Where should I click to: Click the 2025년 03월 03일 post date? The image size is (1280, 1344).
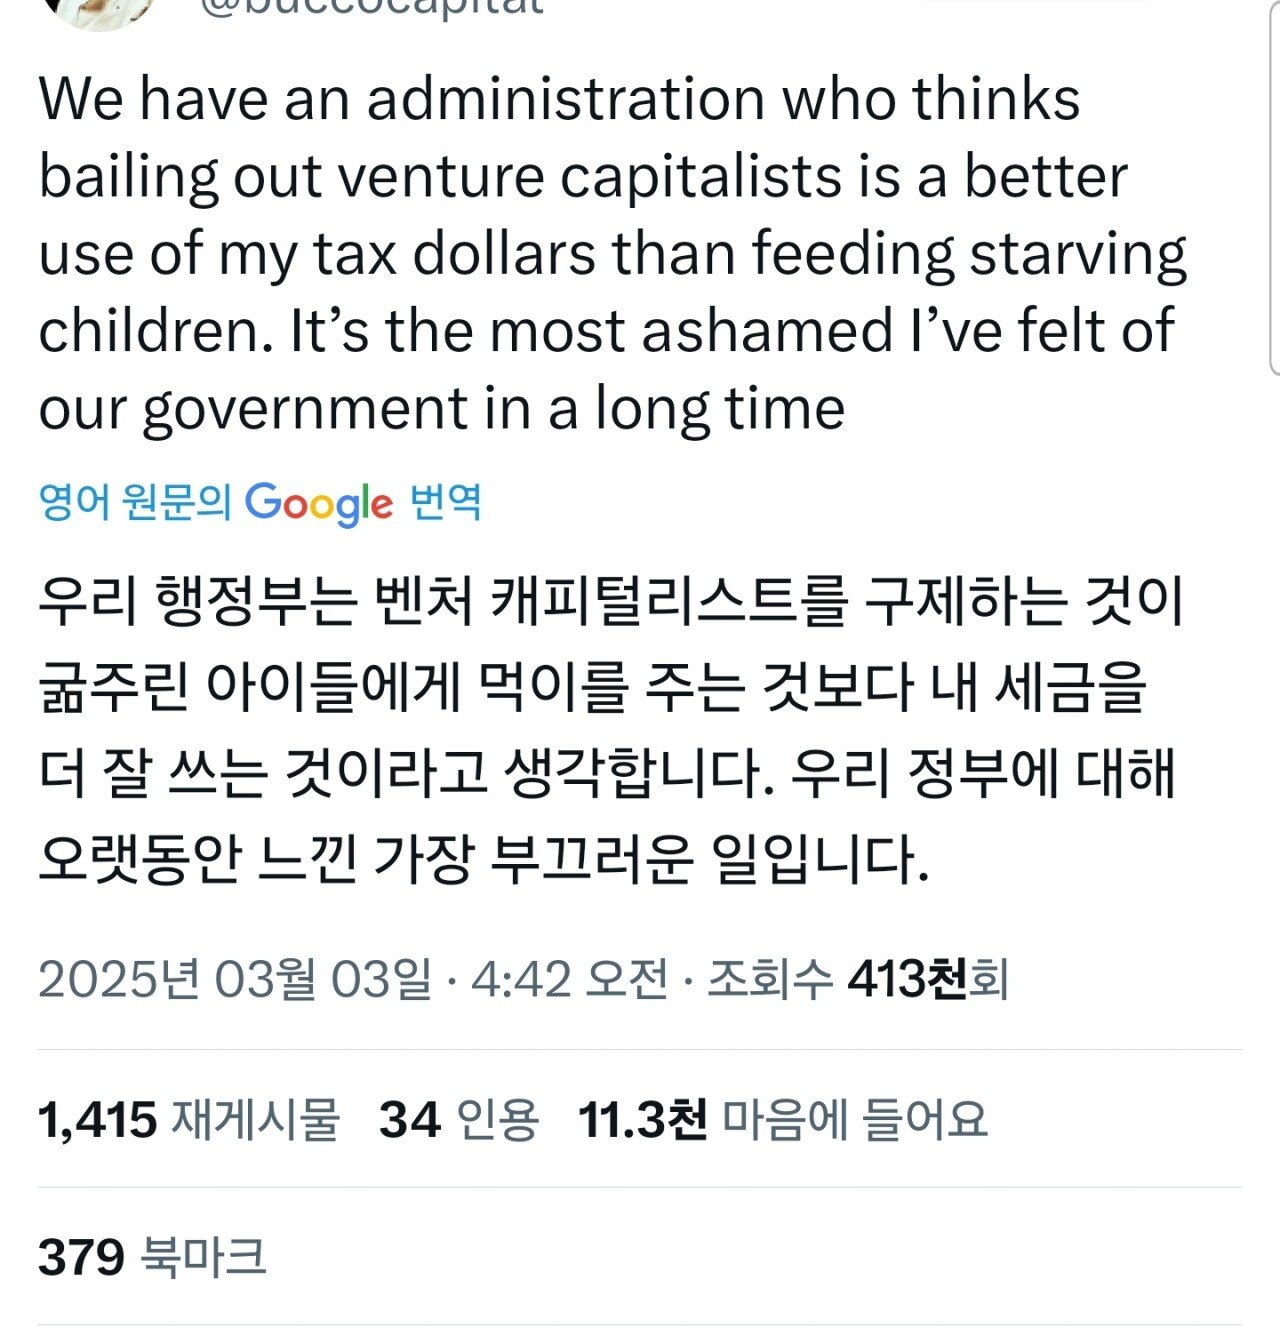[x=235, y=979]
